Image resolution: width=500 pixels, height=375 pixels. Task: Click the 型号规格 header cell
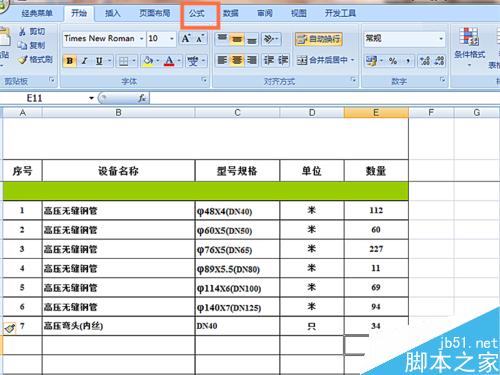[x=237, y=171]
